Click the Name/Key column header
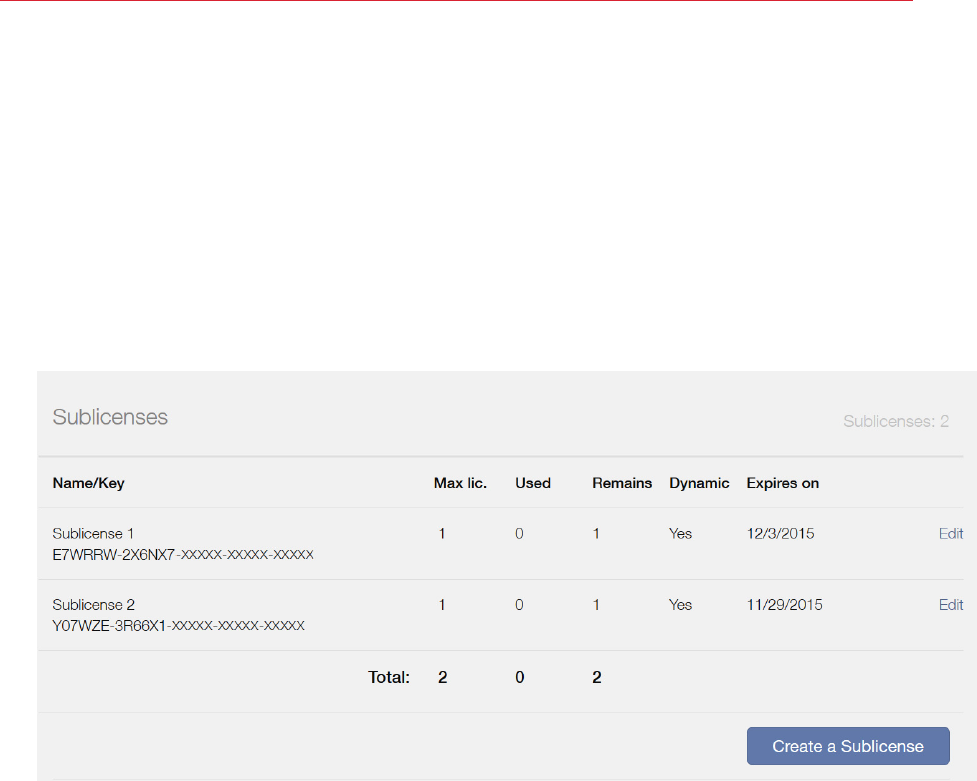This screenshot has width=977, height=781. pos(88,483)
